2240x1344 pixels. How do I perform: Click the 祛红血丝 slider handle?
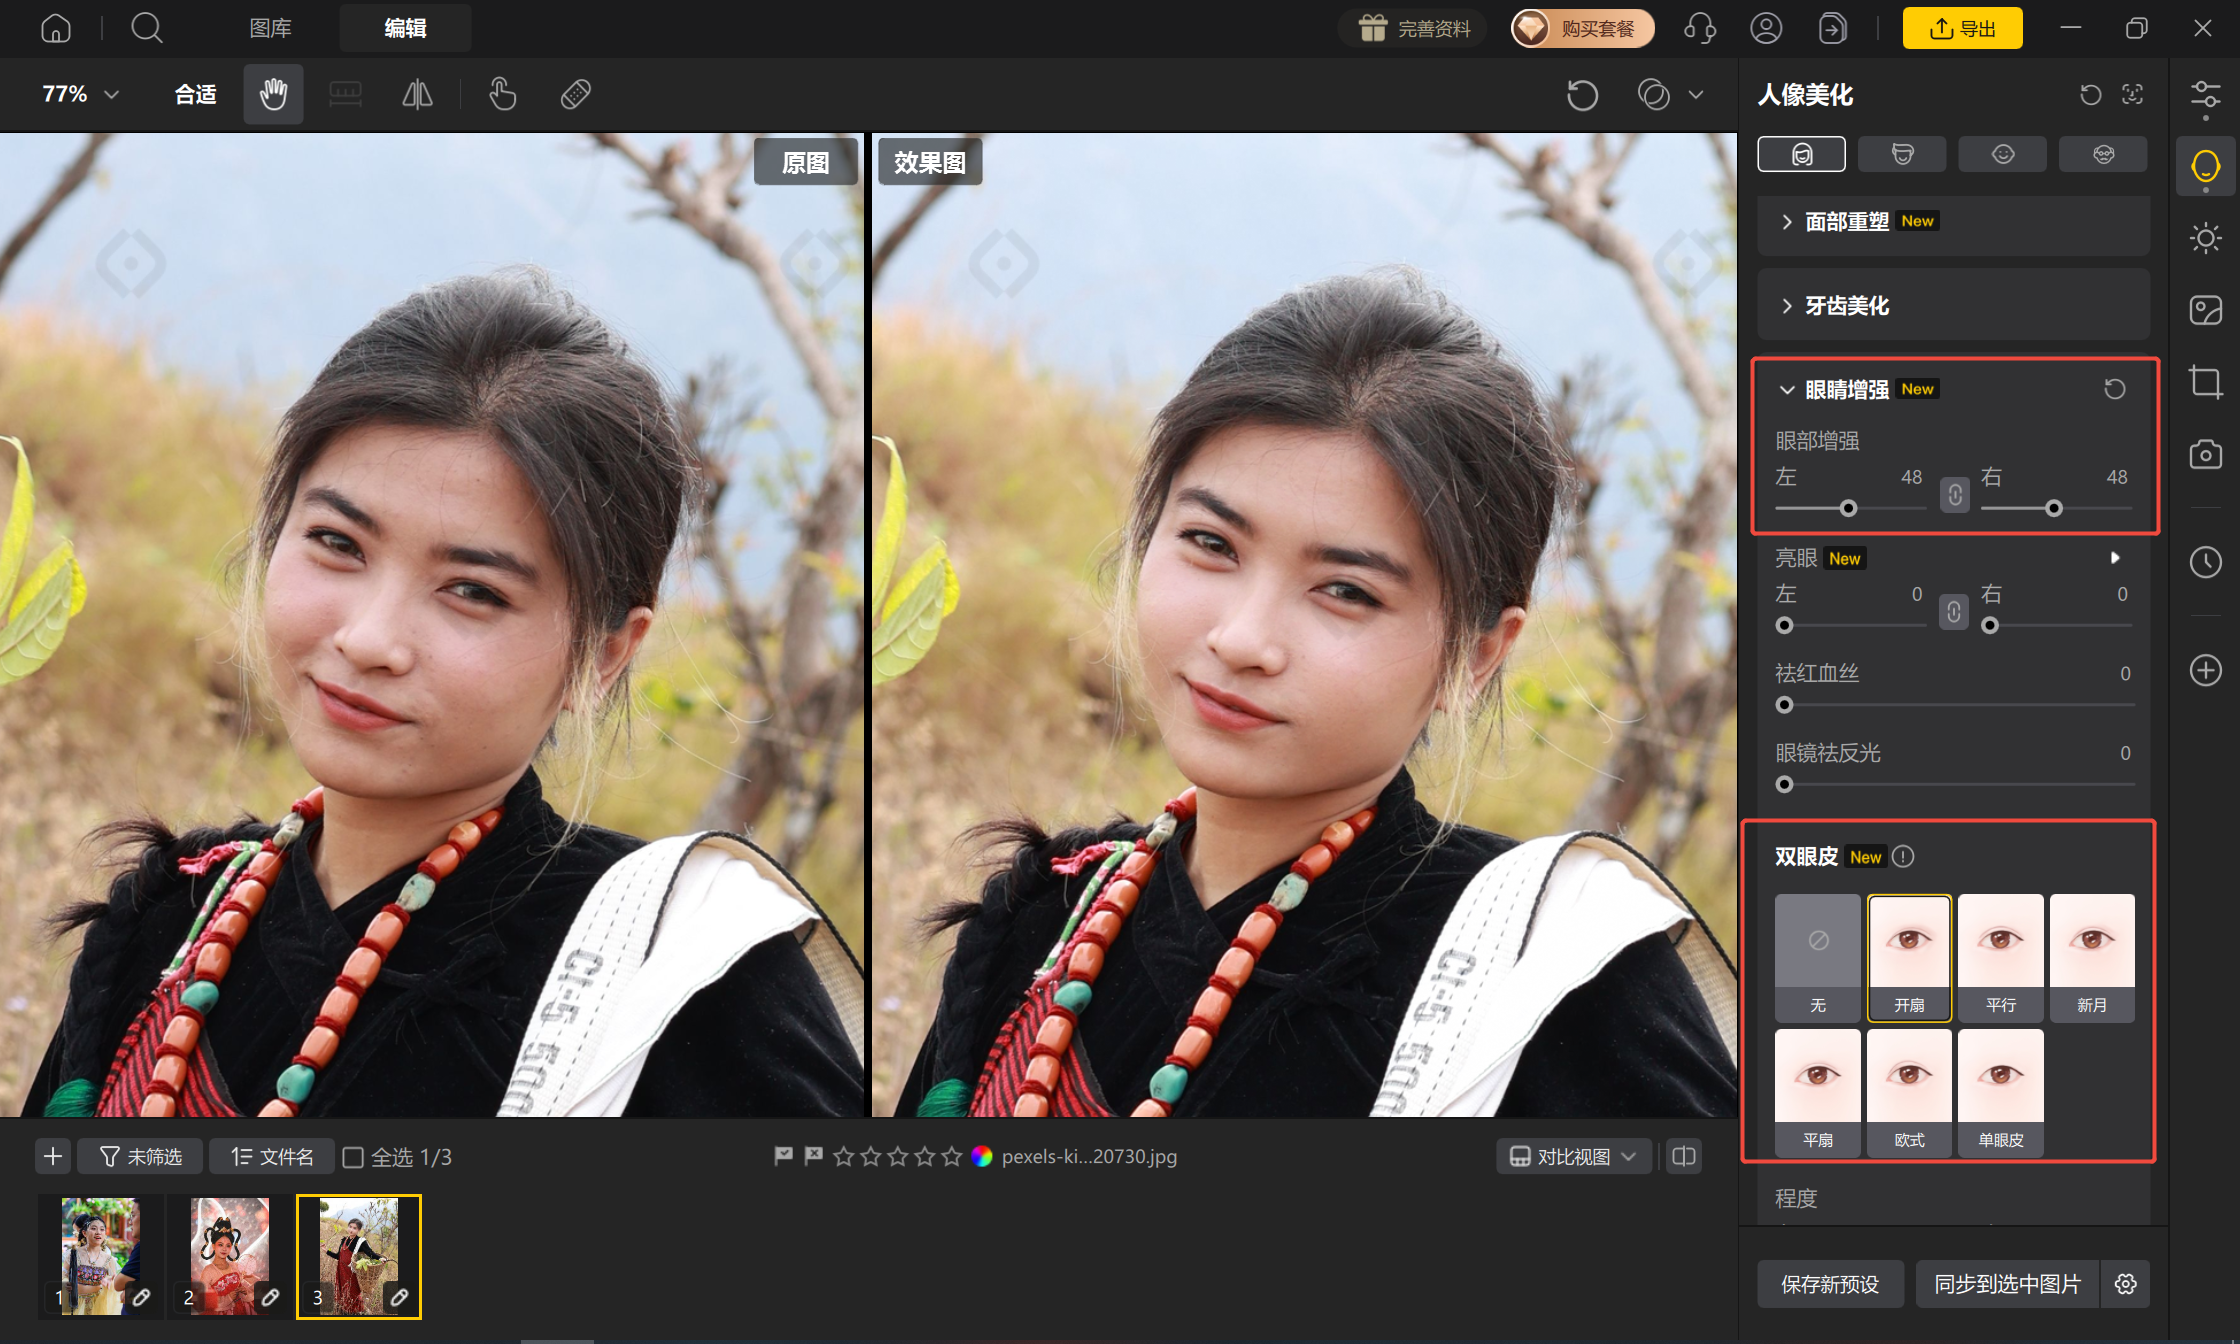[1784, 705]
